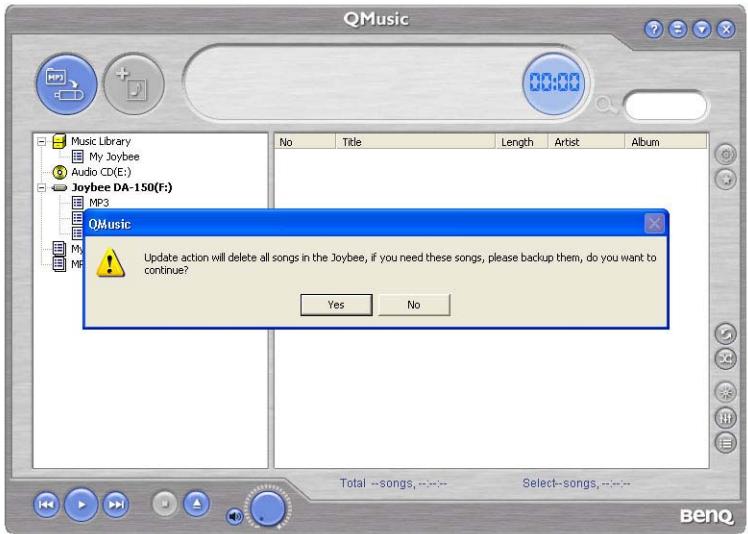The image size is (748, 534).
Task: Collapse the Music Library tree node
Action: click(42, 141)
